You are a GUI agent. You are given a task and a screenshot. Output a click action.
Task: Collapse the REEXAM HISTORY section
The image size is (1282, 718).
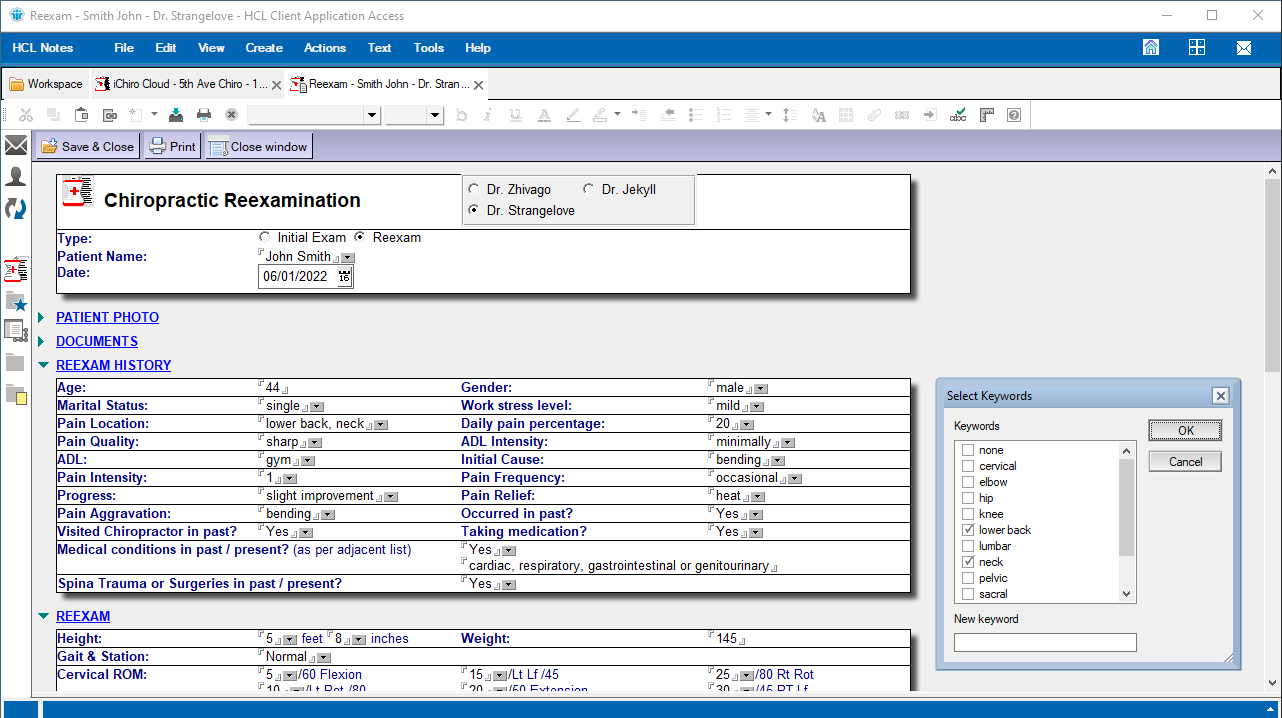(43, 366)
